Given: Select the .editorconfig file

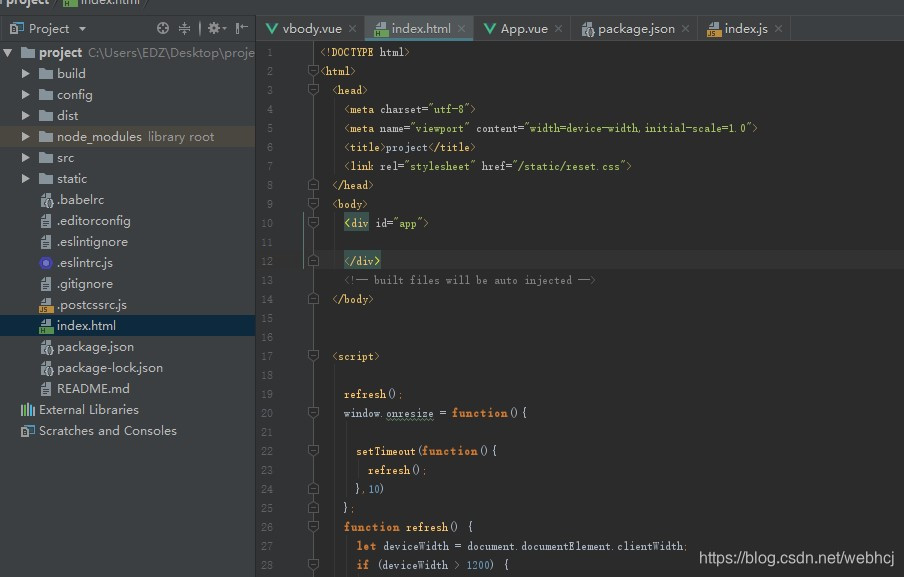Looking at the screenshot, I should click(x=127, y=221).
